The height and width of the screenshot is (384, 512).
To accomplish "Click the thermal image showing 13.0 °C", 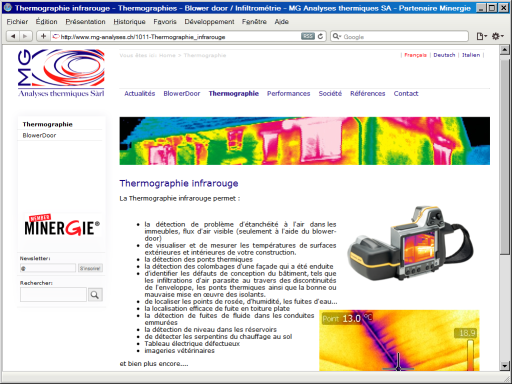I will click(x=399, y=340).
